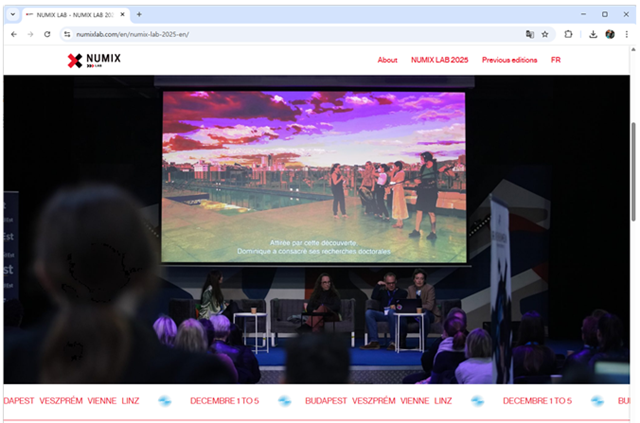Image resolution: width=640 pixels, height=423 pixels.
Task: Open the About menu item
Action: [387, 60]
